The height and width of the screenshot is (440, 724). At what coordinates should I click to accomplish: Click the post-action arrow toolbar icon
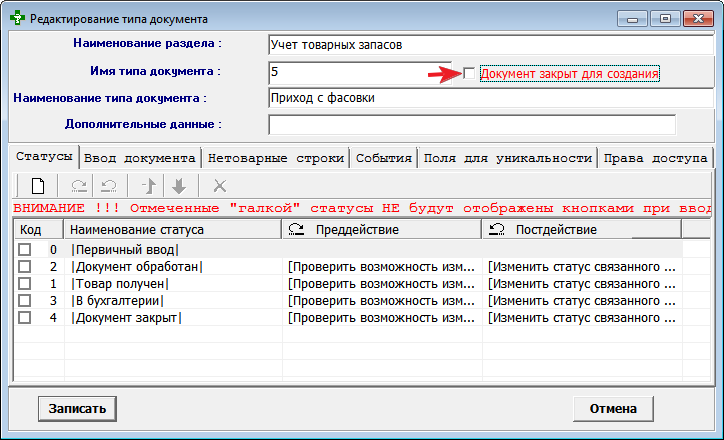[x=109, y=186]
